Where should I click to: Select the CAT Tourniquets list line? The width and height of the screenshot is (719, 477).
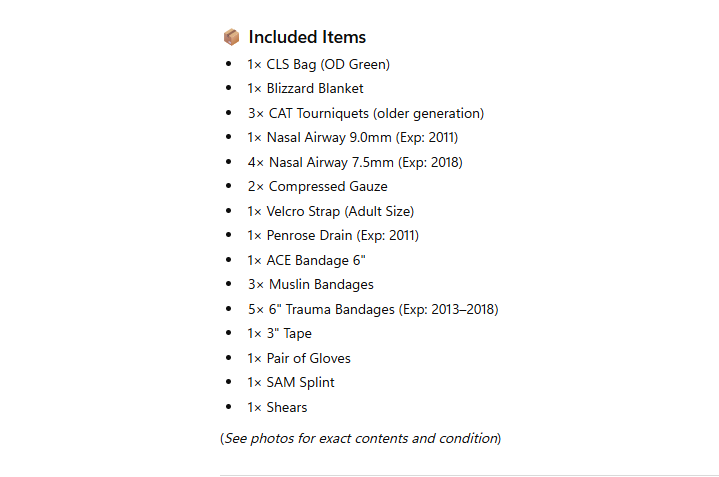(365, 113)
